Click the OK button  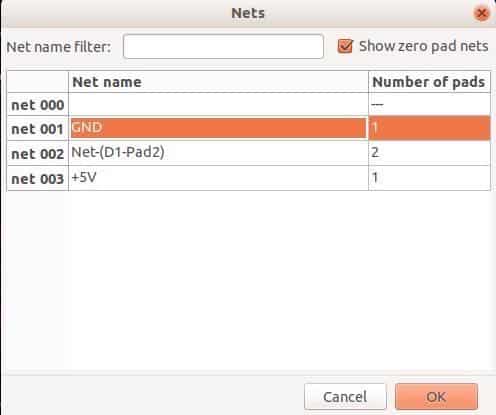tap(436, 396)
